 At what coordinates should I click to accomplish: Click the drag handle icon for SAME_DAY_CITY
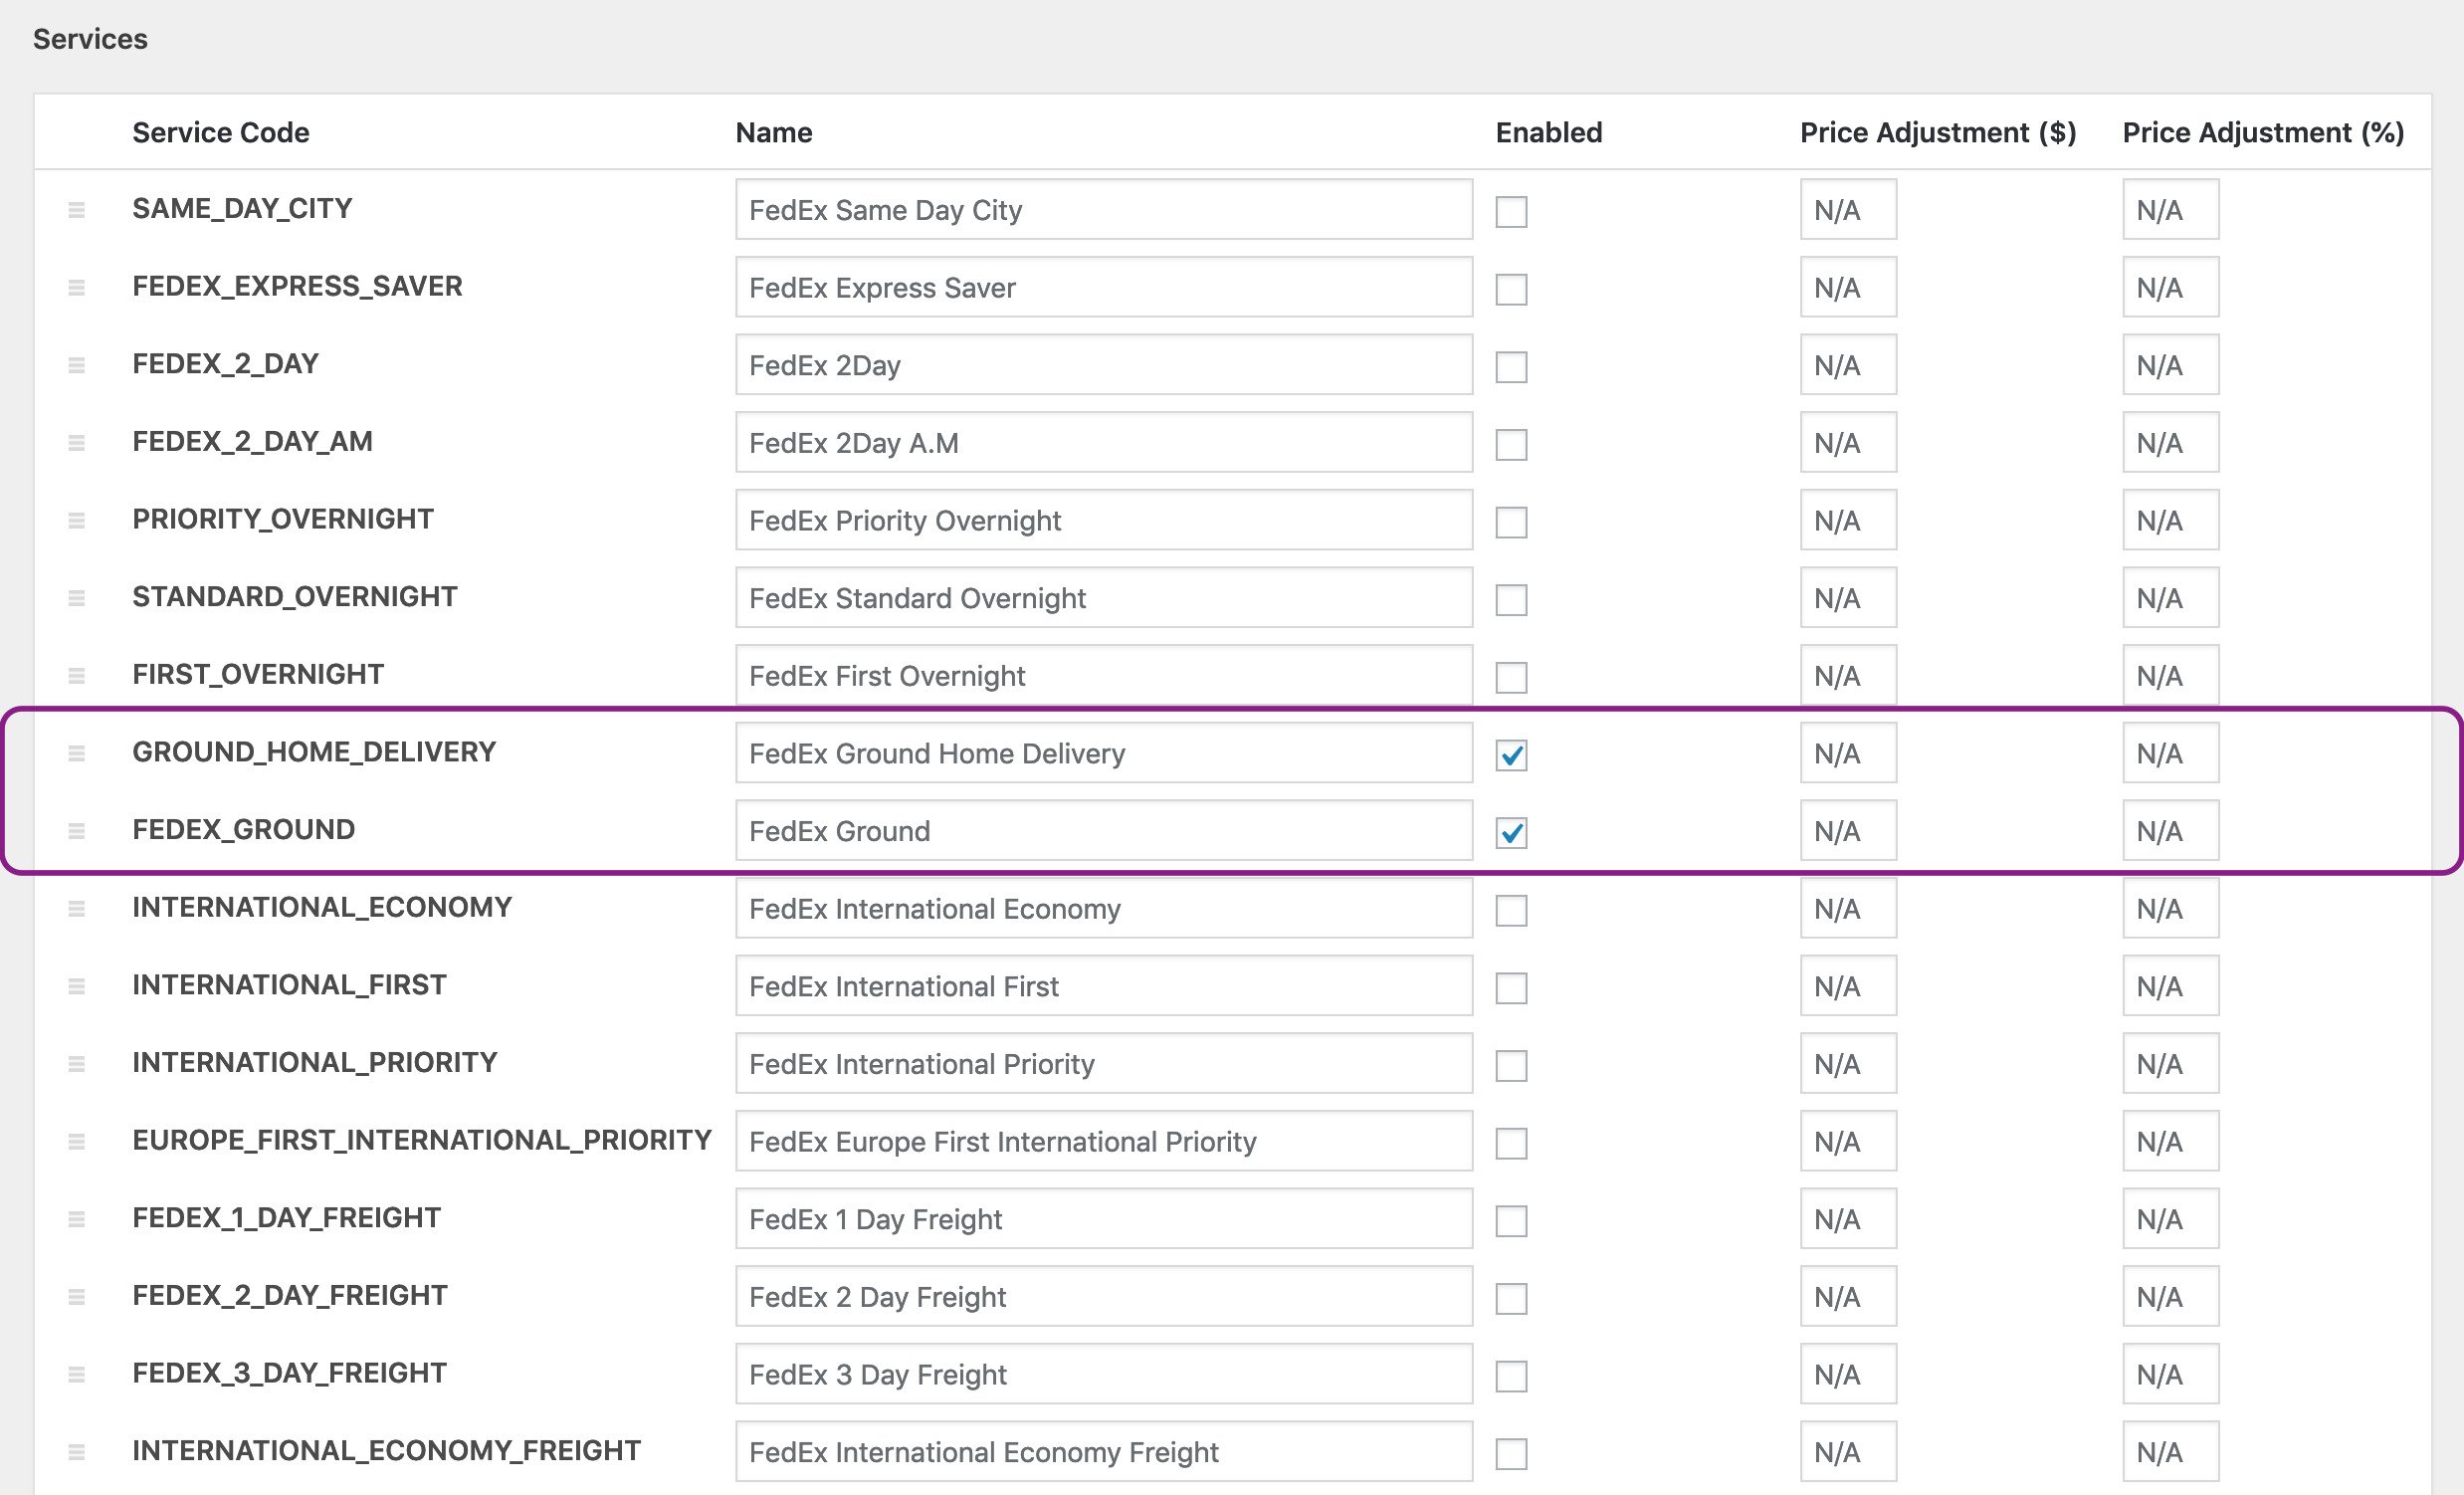(80, 210)
